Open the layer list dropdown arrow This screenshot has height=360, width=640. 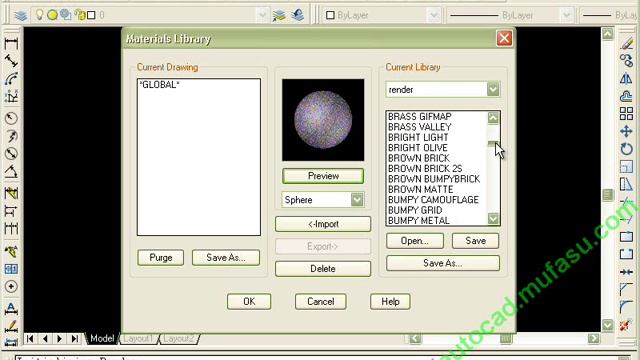click(x=262, y=16)
